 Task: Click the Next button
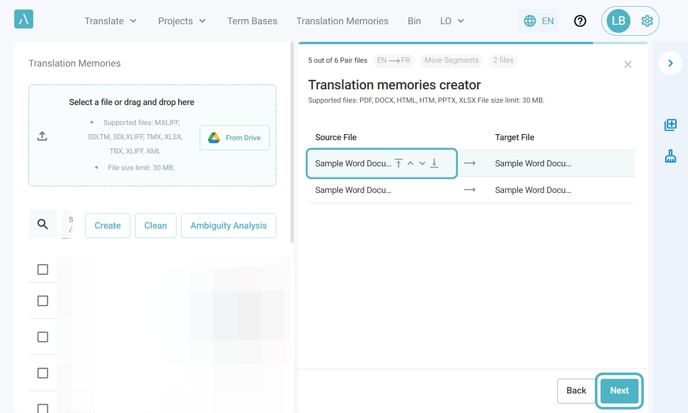(619, 390)
